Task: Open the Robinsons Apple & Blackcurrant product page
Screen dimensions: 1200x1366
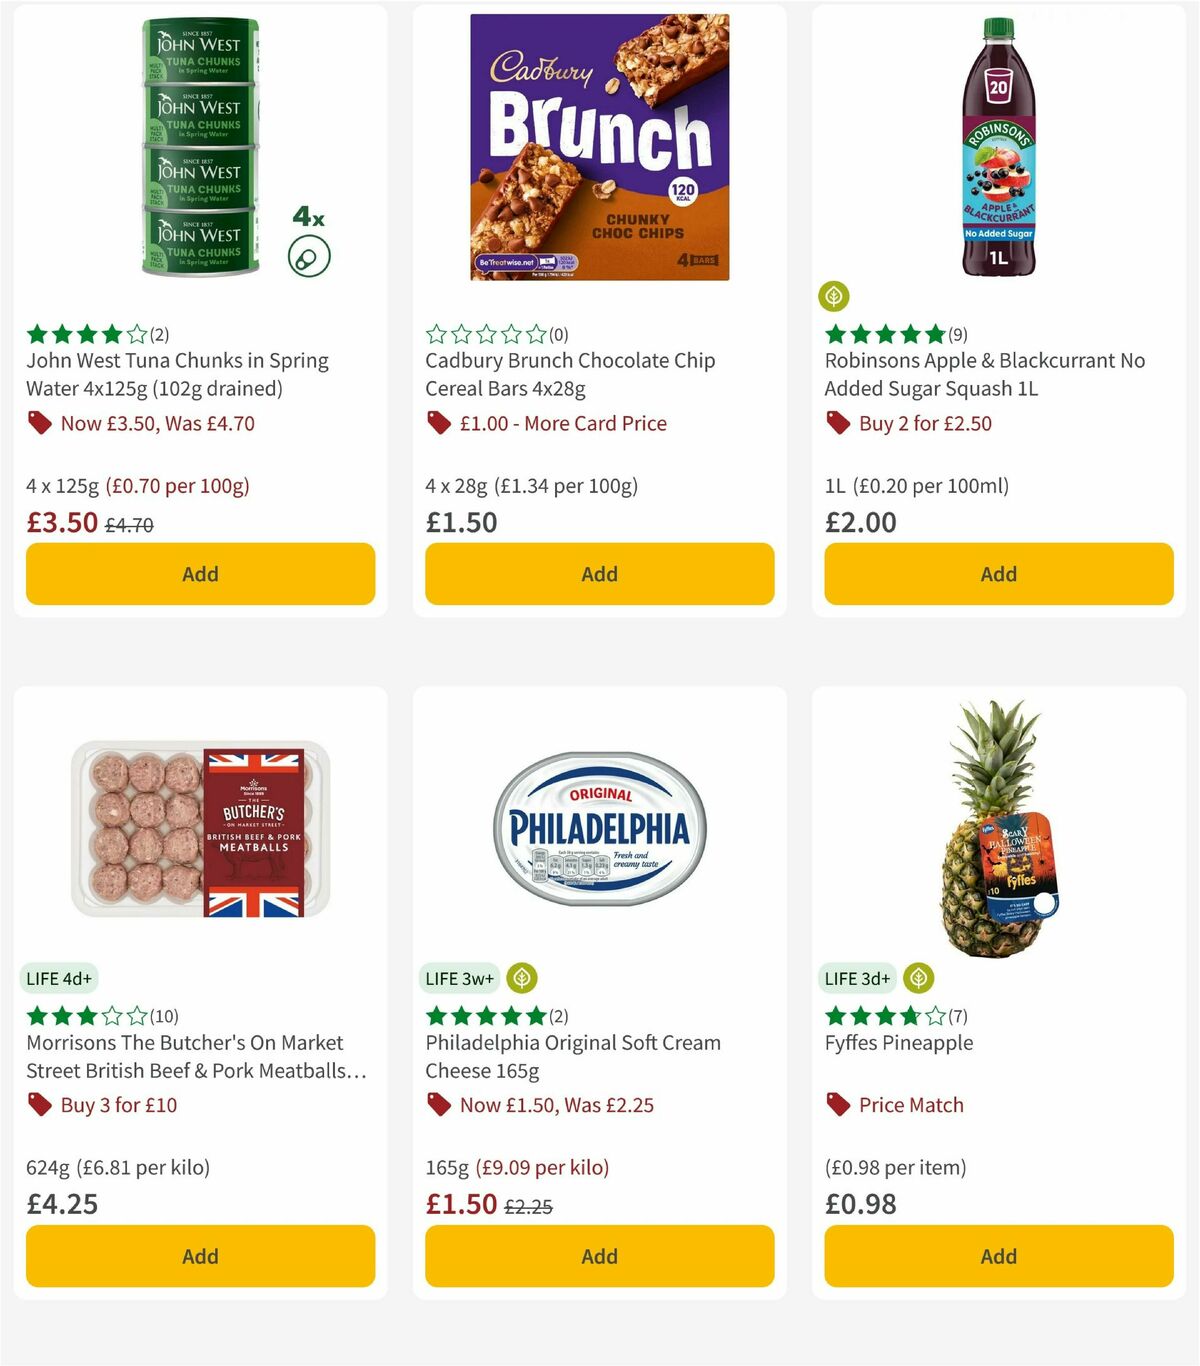Action: point(985,374)
